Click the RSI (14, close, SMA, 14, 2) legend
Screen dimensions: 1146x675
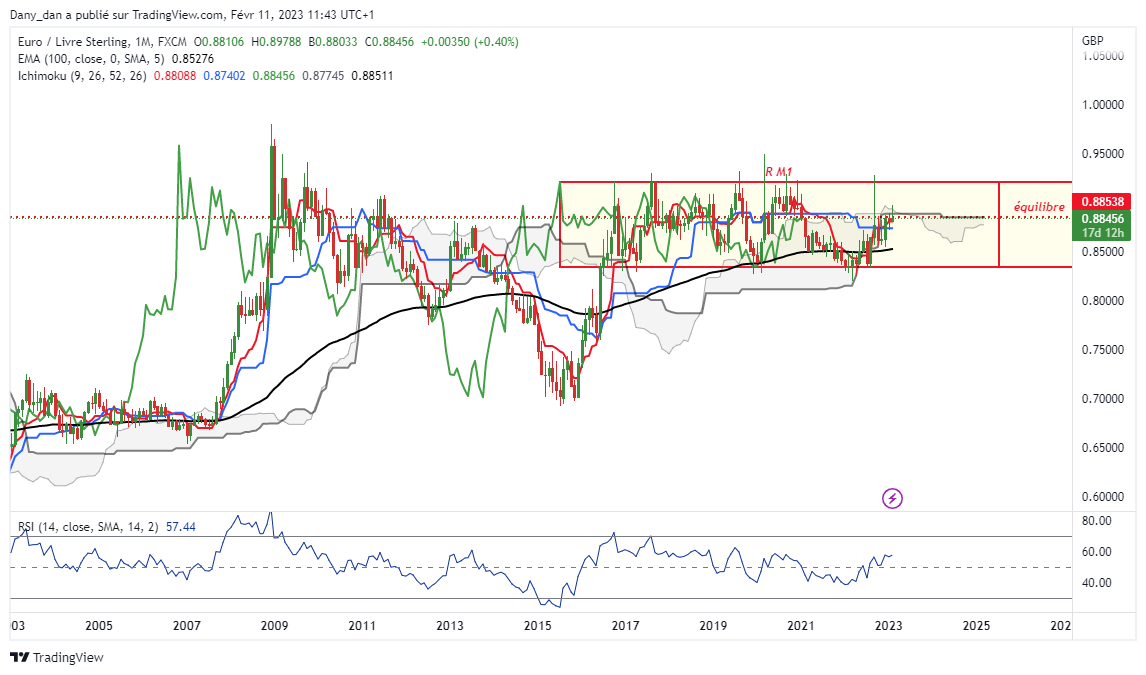pyautogui.click(x=88, y=527)
